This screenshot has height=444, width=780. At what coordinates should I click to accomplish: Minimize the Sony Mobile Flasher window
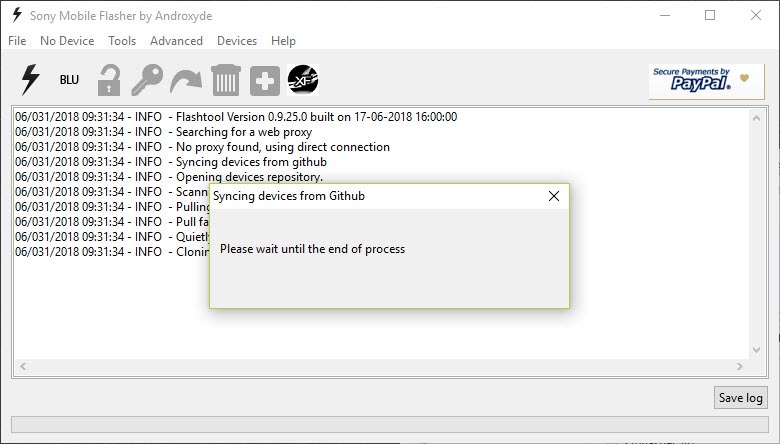click(665, 15)
